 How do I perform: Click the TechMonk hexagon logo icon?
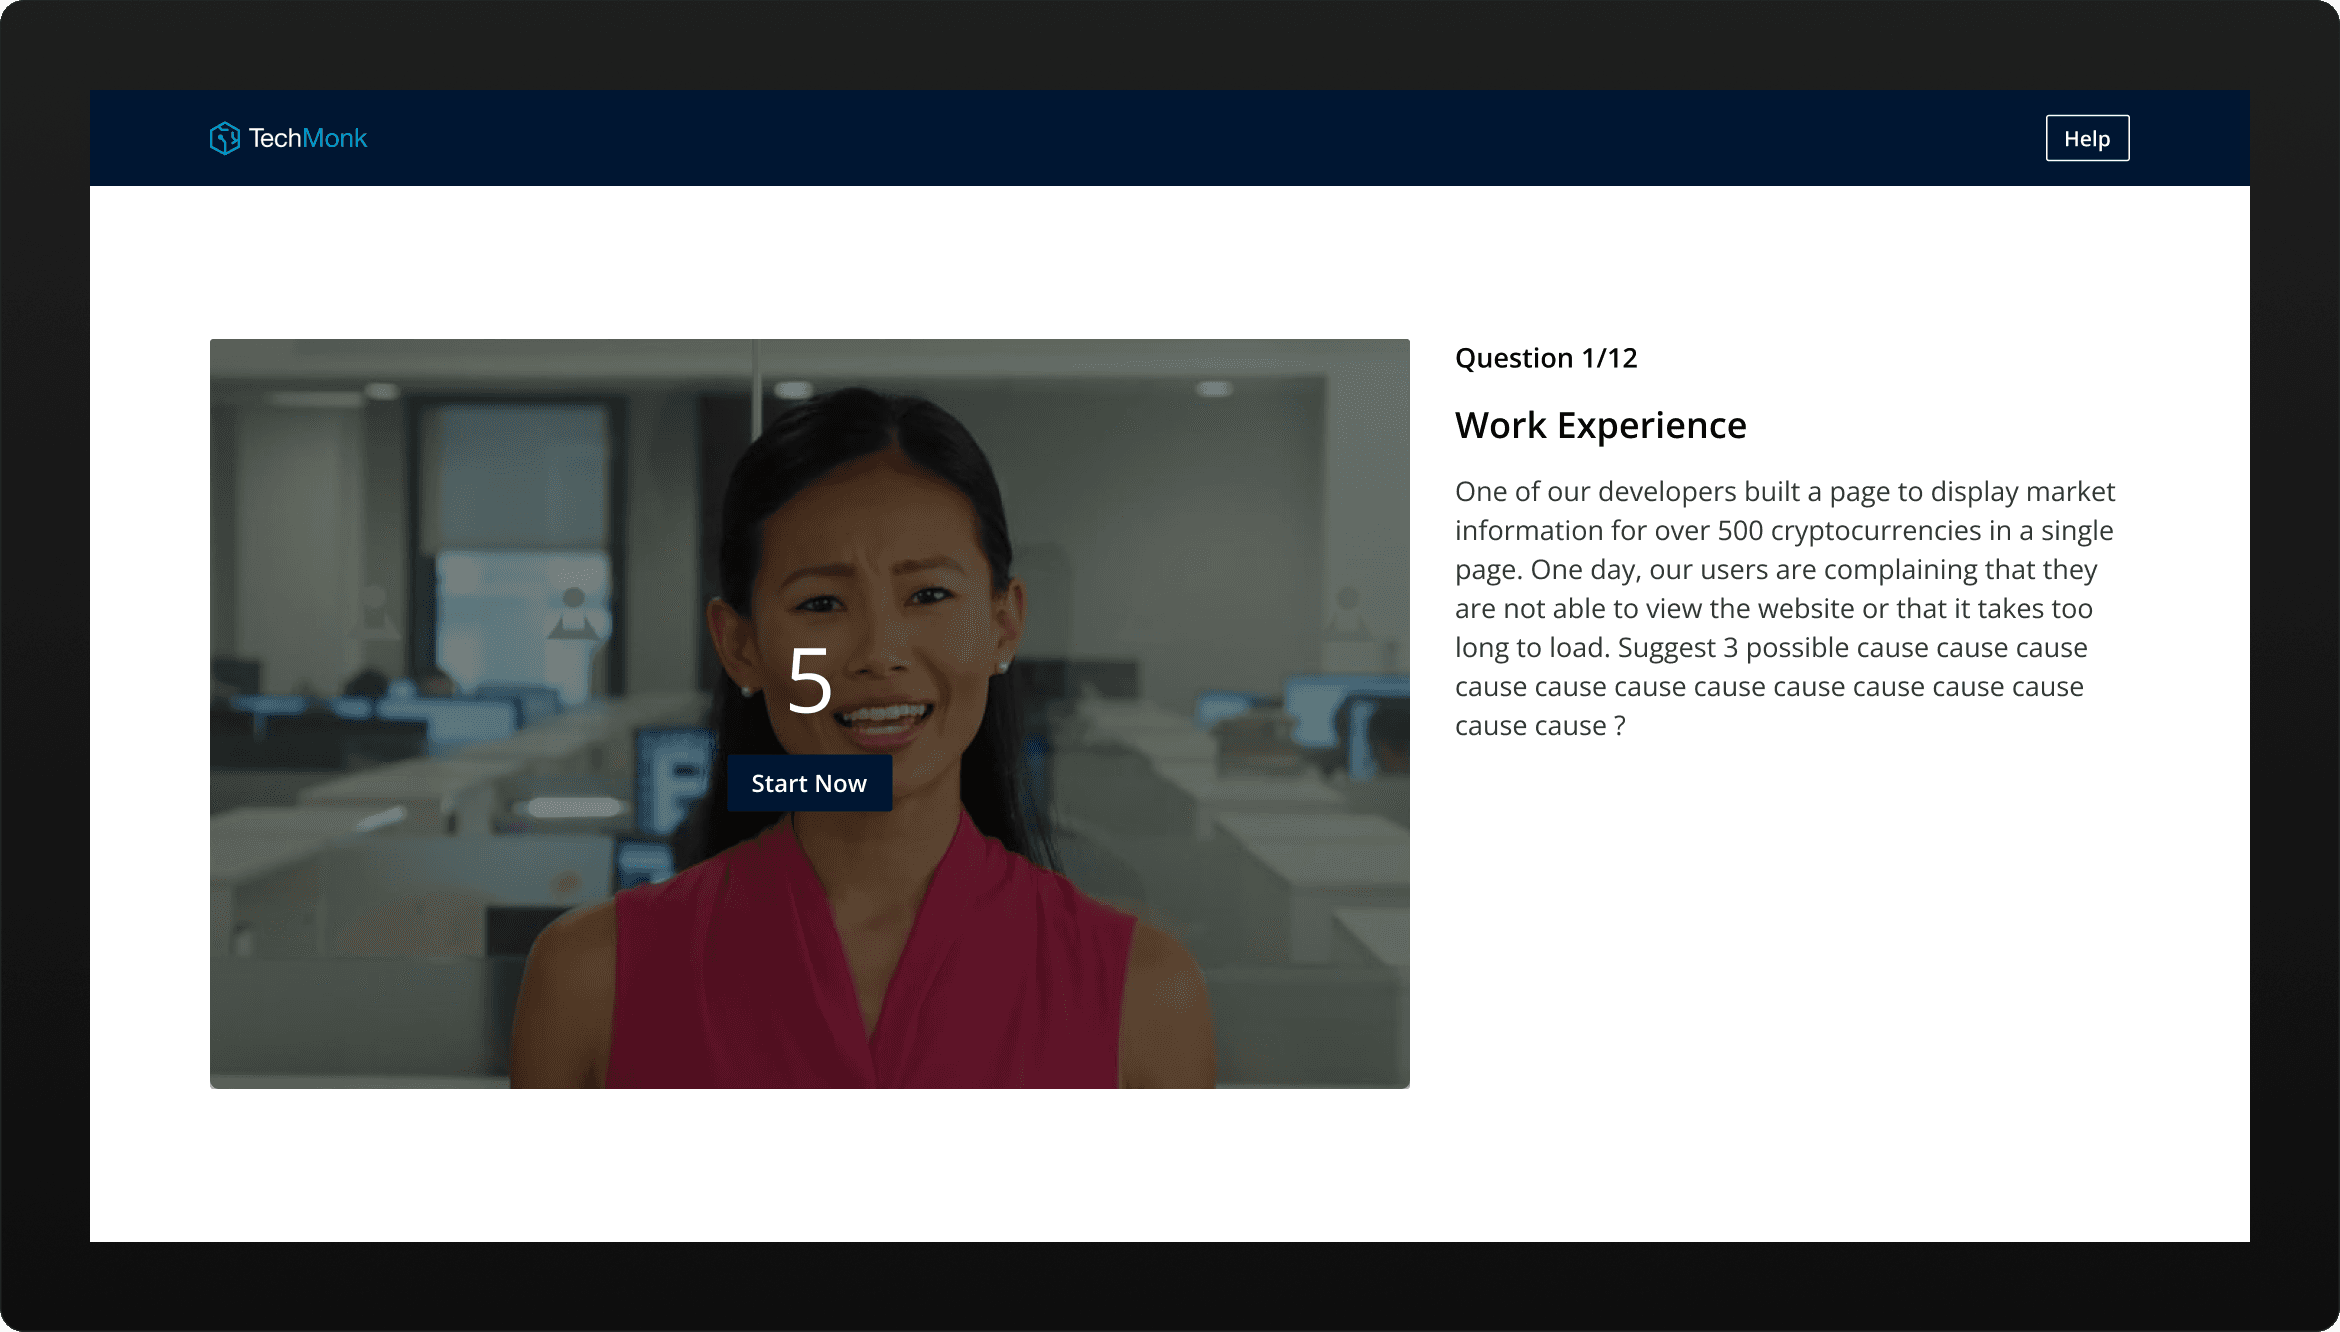pyautogui.click(x=224, y=138)
